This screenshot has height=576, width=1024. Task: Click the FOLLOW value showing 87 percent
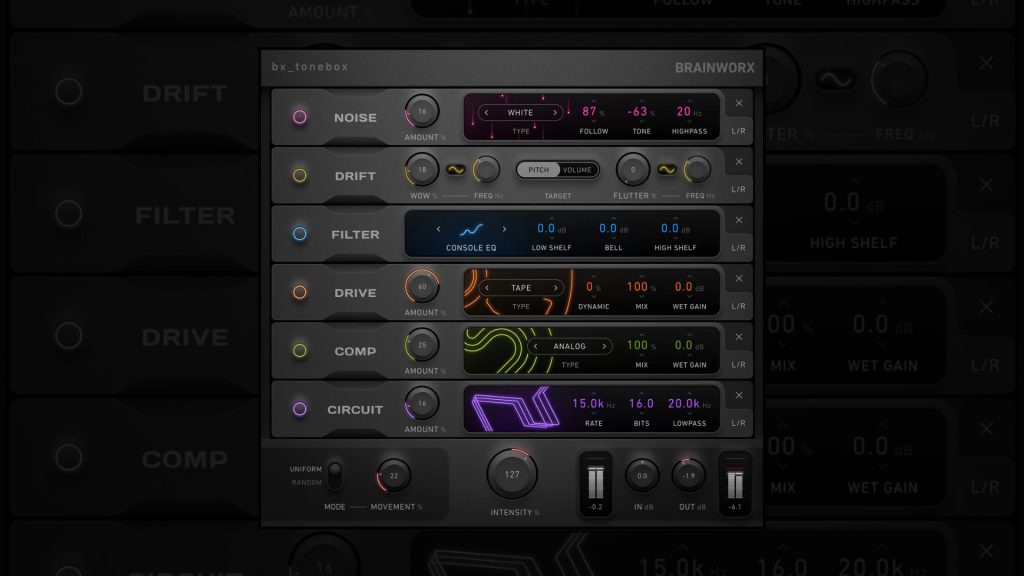pyautogui.click(x=588, y=113)
